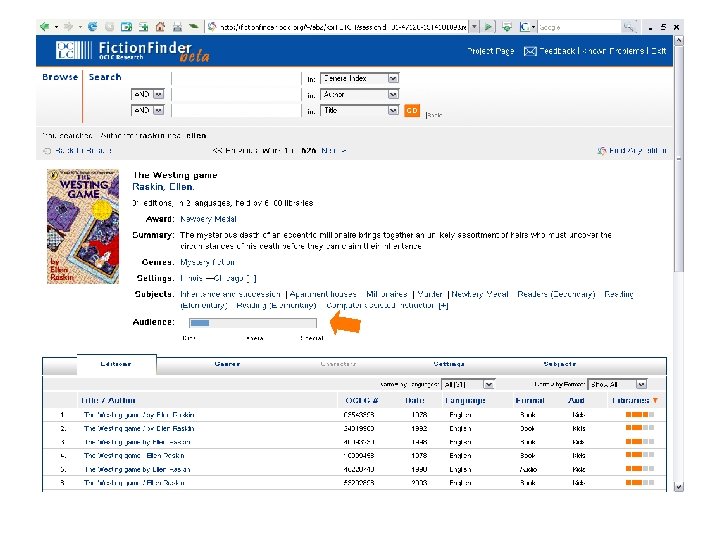Sort by Format column header
This screenshot has height=540, width=720.
[529, 400]
